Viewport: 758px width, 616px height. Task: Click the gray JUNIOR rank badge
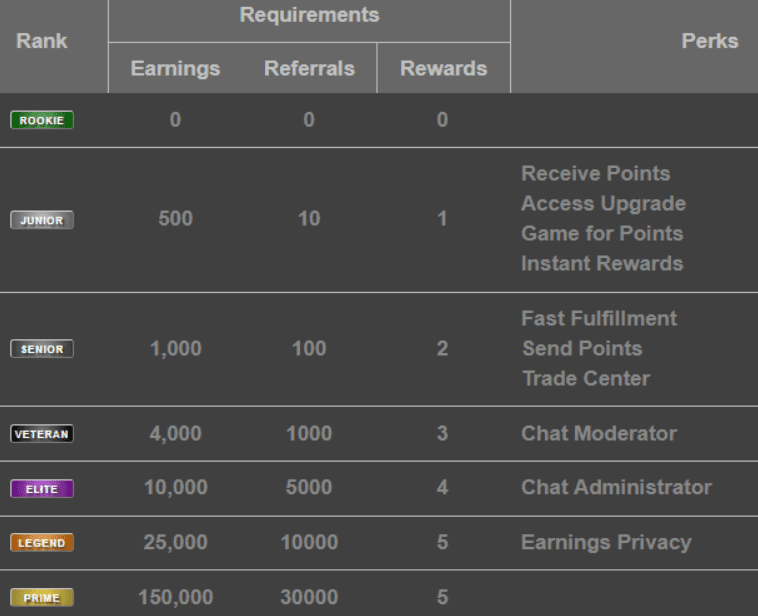point(42,220)
